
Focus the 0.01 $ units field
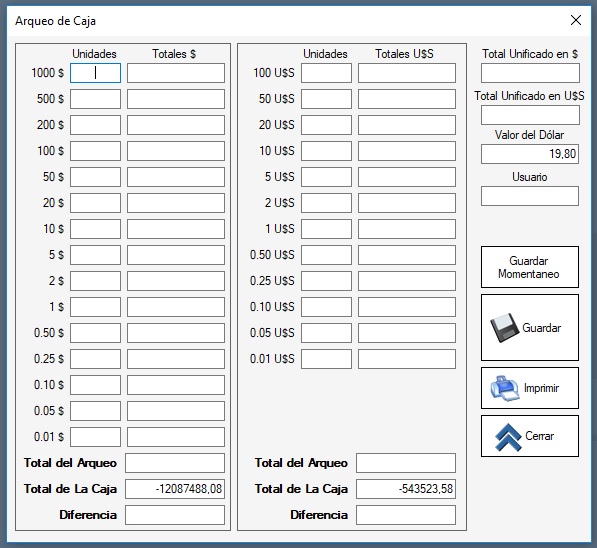coord(95,437)
